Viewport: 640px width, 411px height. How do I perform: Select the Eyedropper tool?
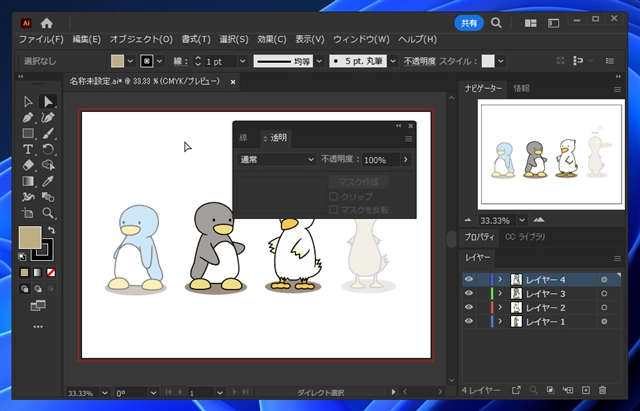click(x=48, y=181)
